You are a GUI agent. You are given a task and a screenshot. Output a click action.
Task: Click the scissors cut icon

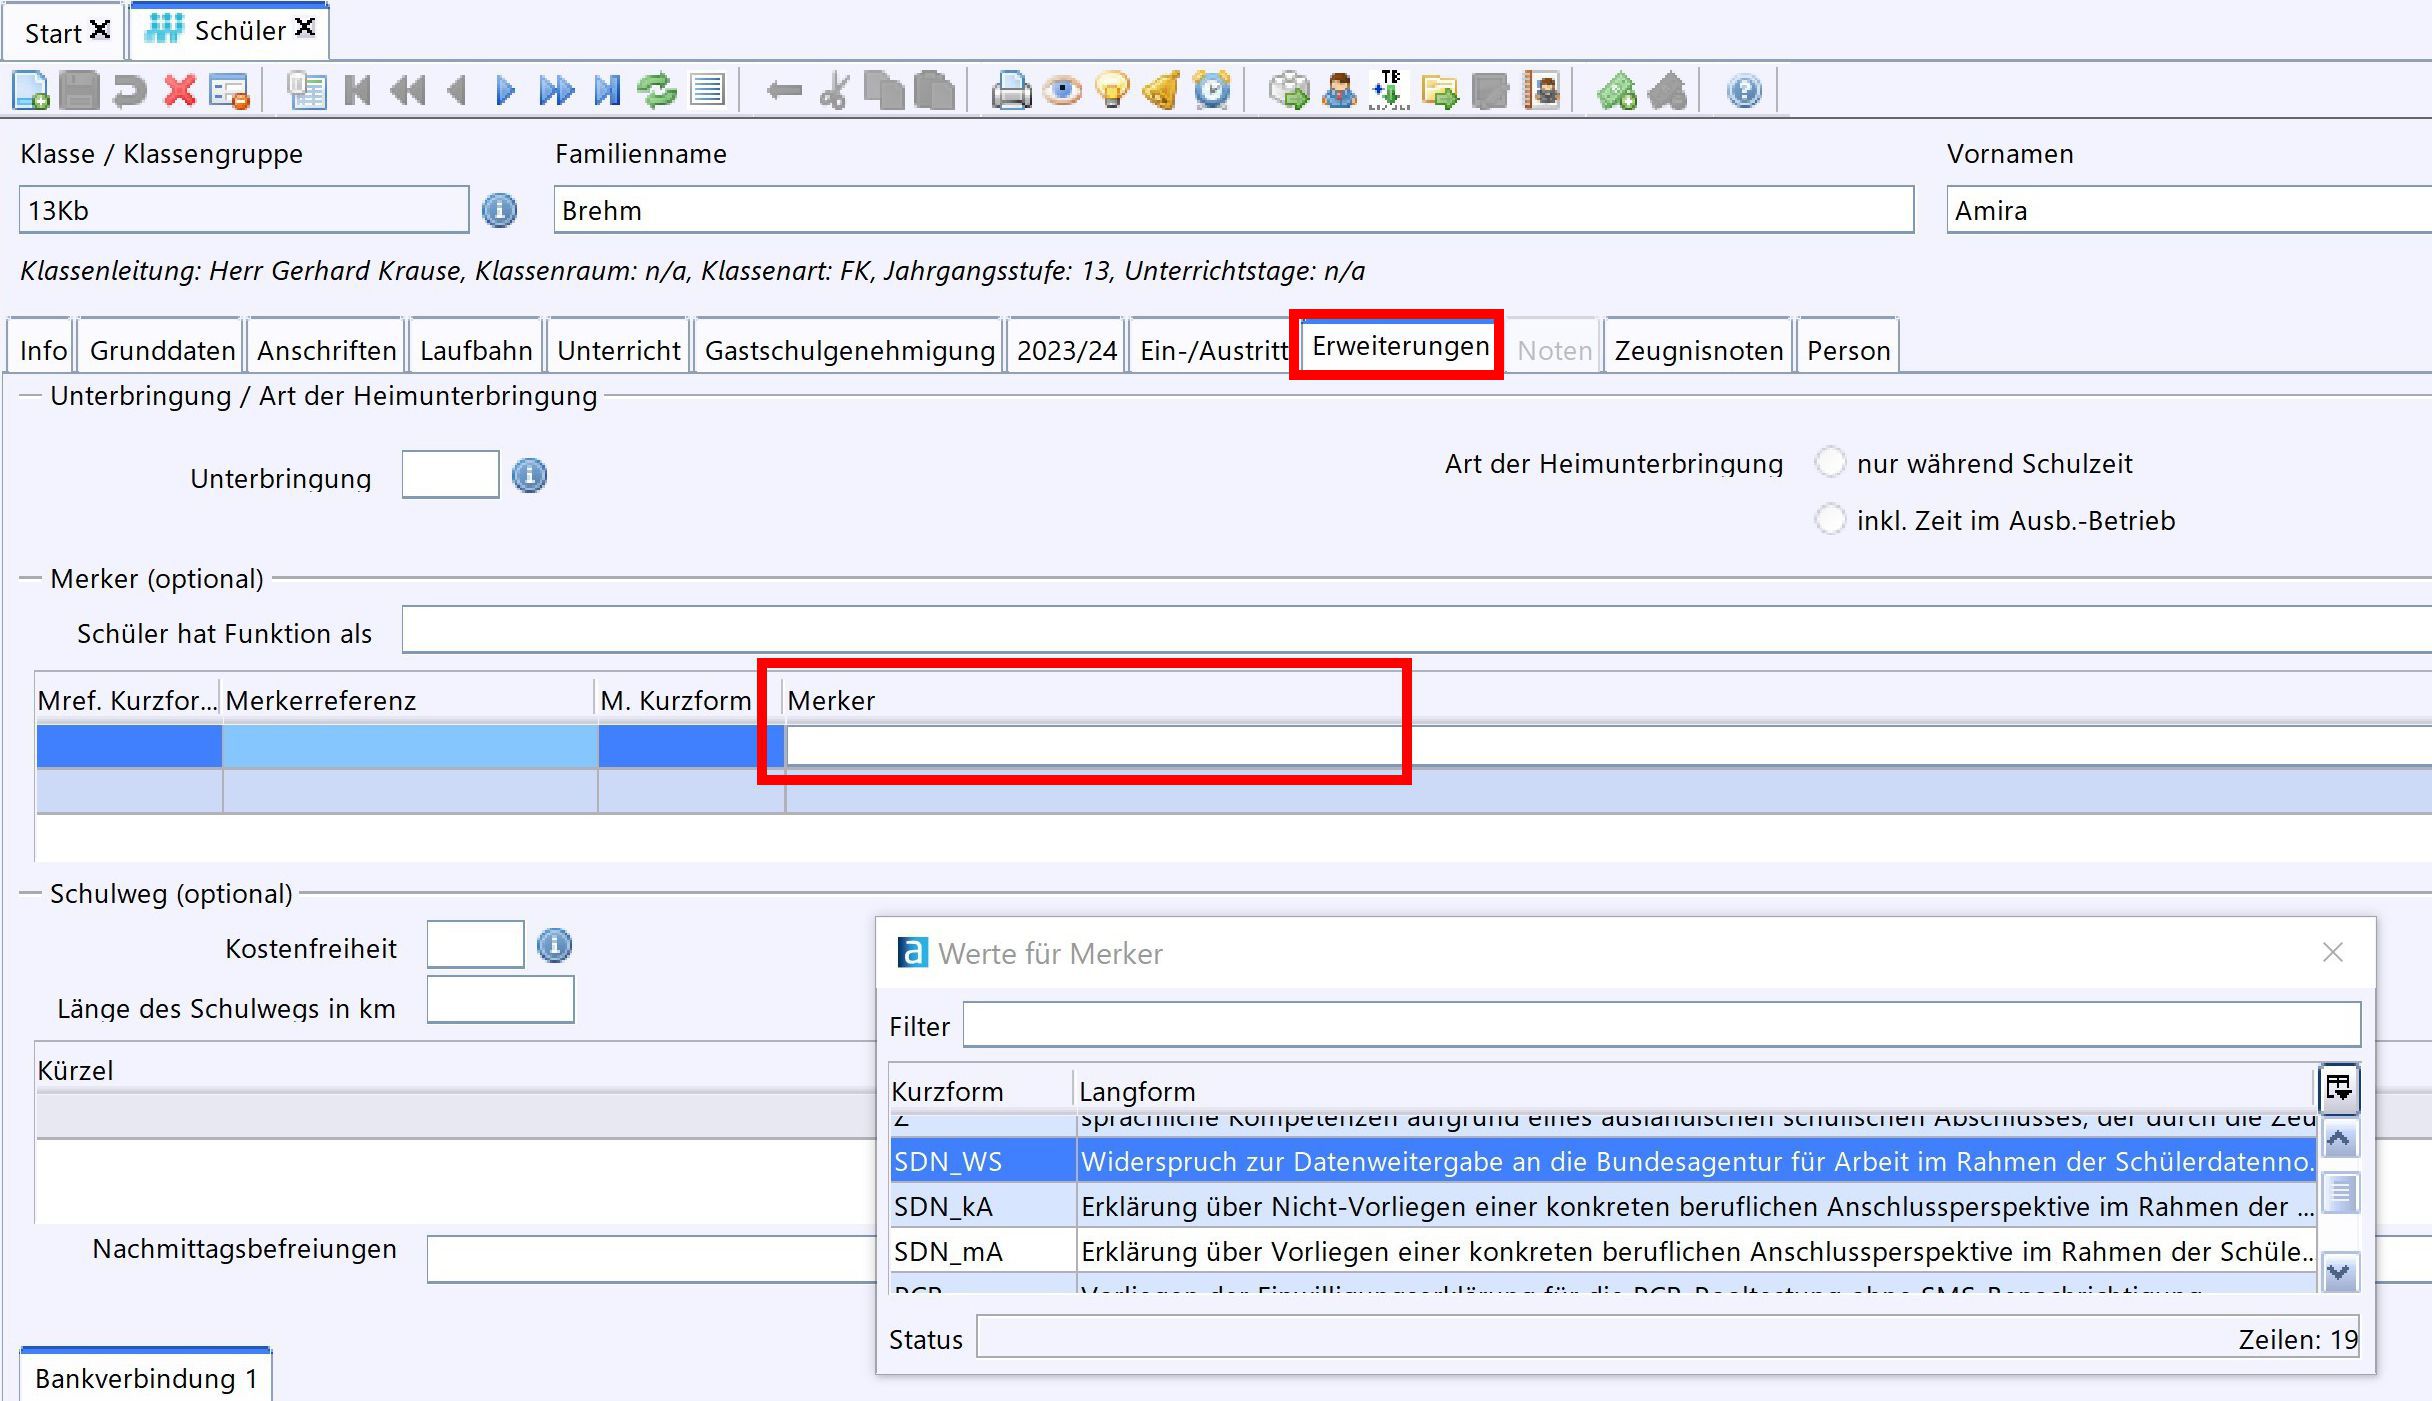(x=834, y=91)
